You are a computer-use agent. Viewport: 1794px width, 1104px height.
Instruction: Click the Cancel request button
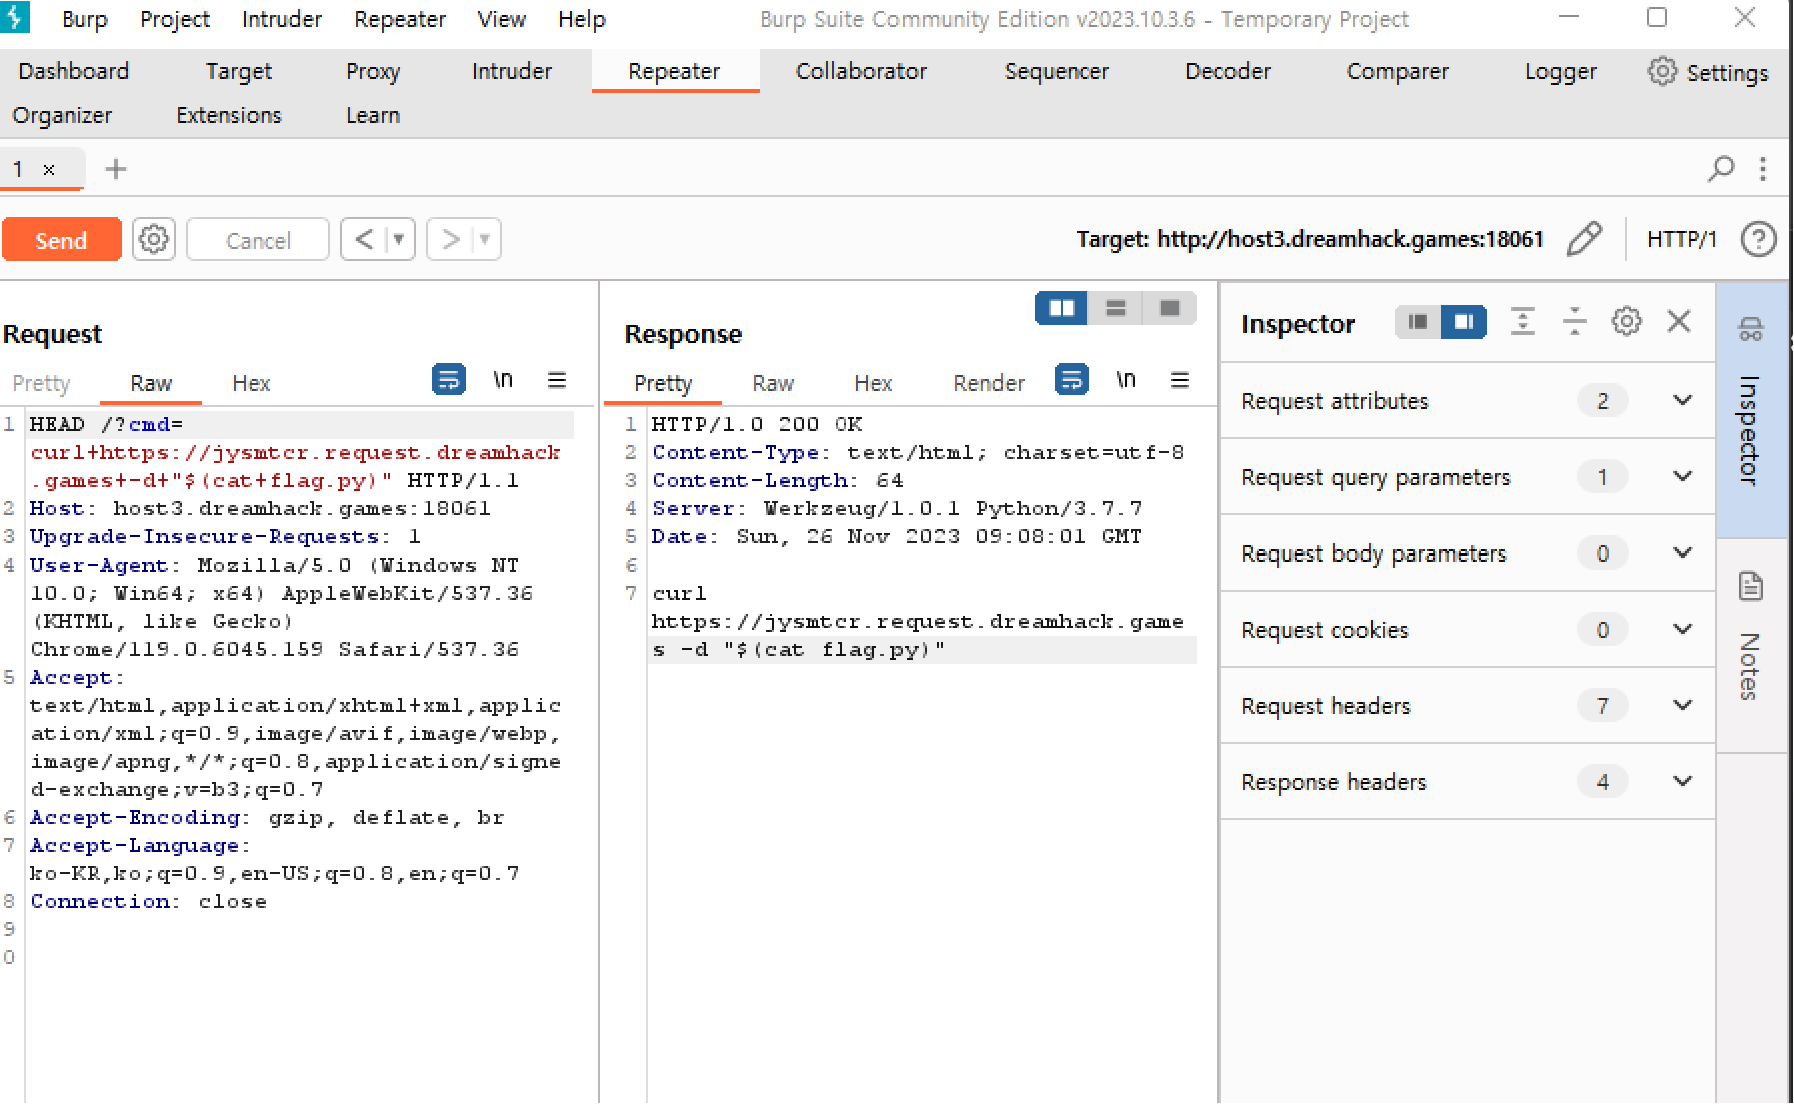tap(258, 240)
